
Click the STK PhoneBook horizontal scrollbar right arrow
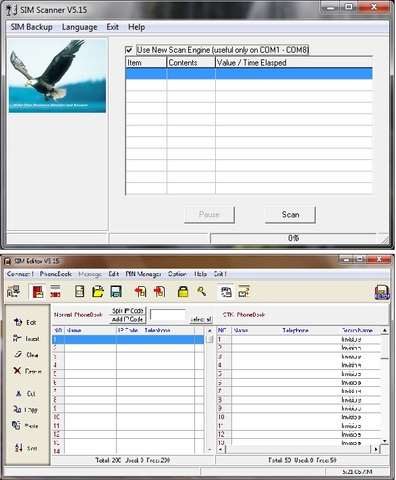click(x=376, y=449)
